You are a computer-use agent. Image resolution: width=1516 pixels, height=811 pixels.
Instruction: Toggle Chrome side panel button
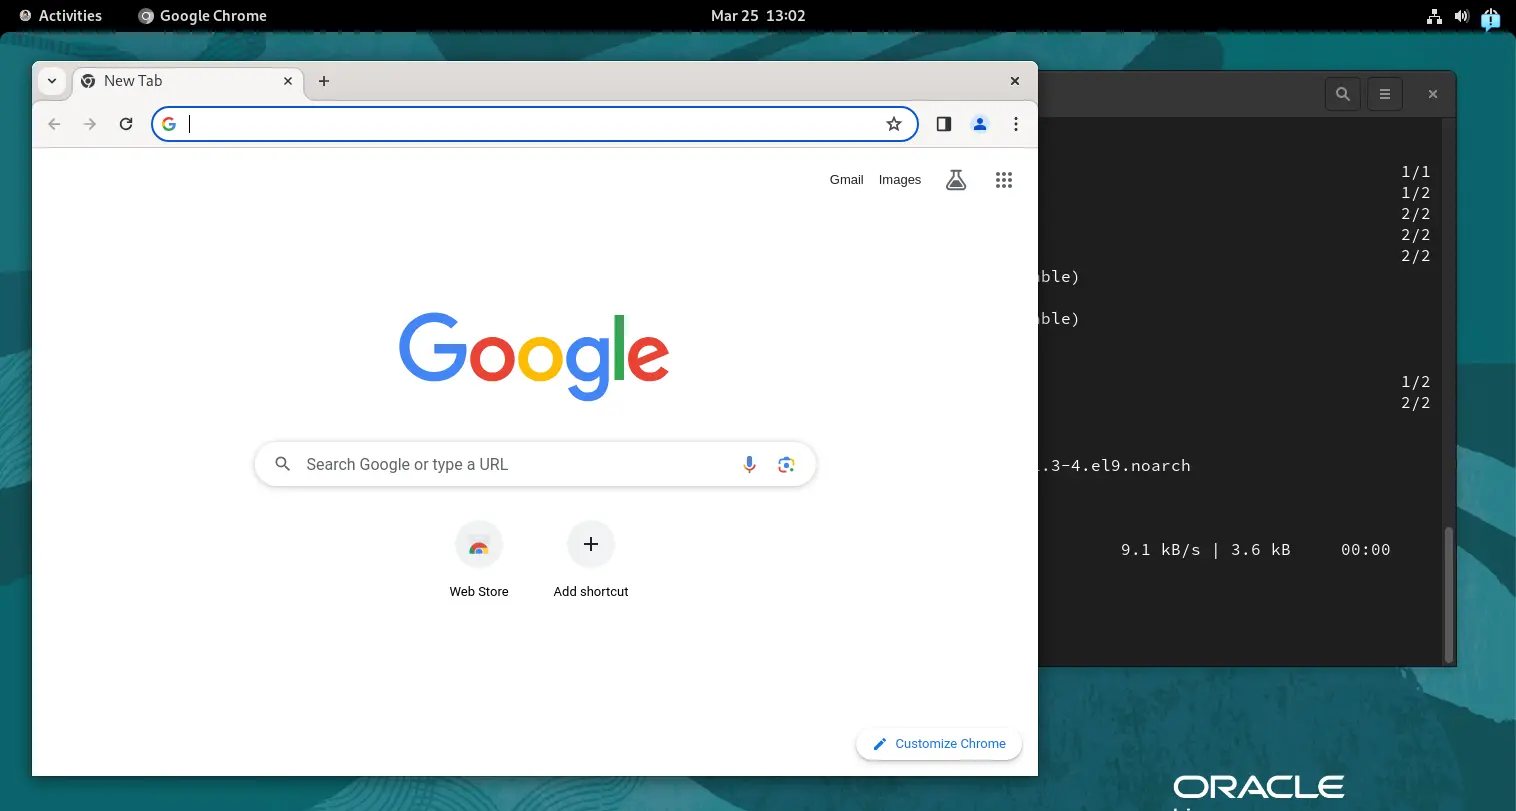pyautogui.click(x=943, y=124)
